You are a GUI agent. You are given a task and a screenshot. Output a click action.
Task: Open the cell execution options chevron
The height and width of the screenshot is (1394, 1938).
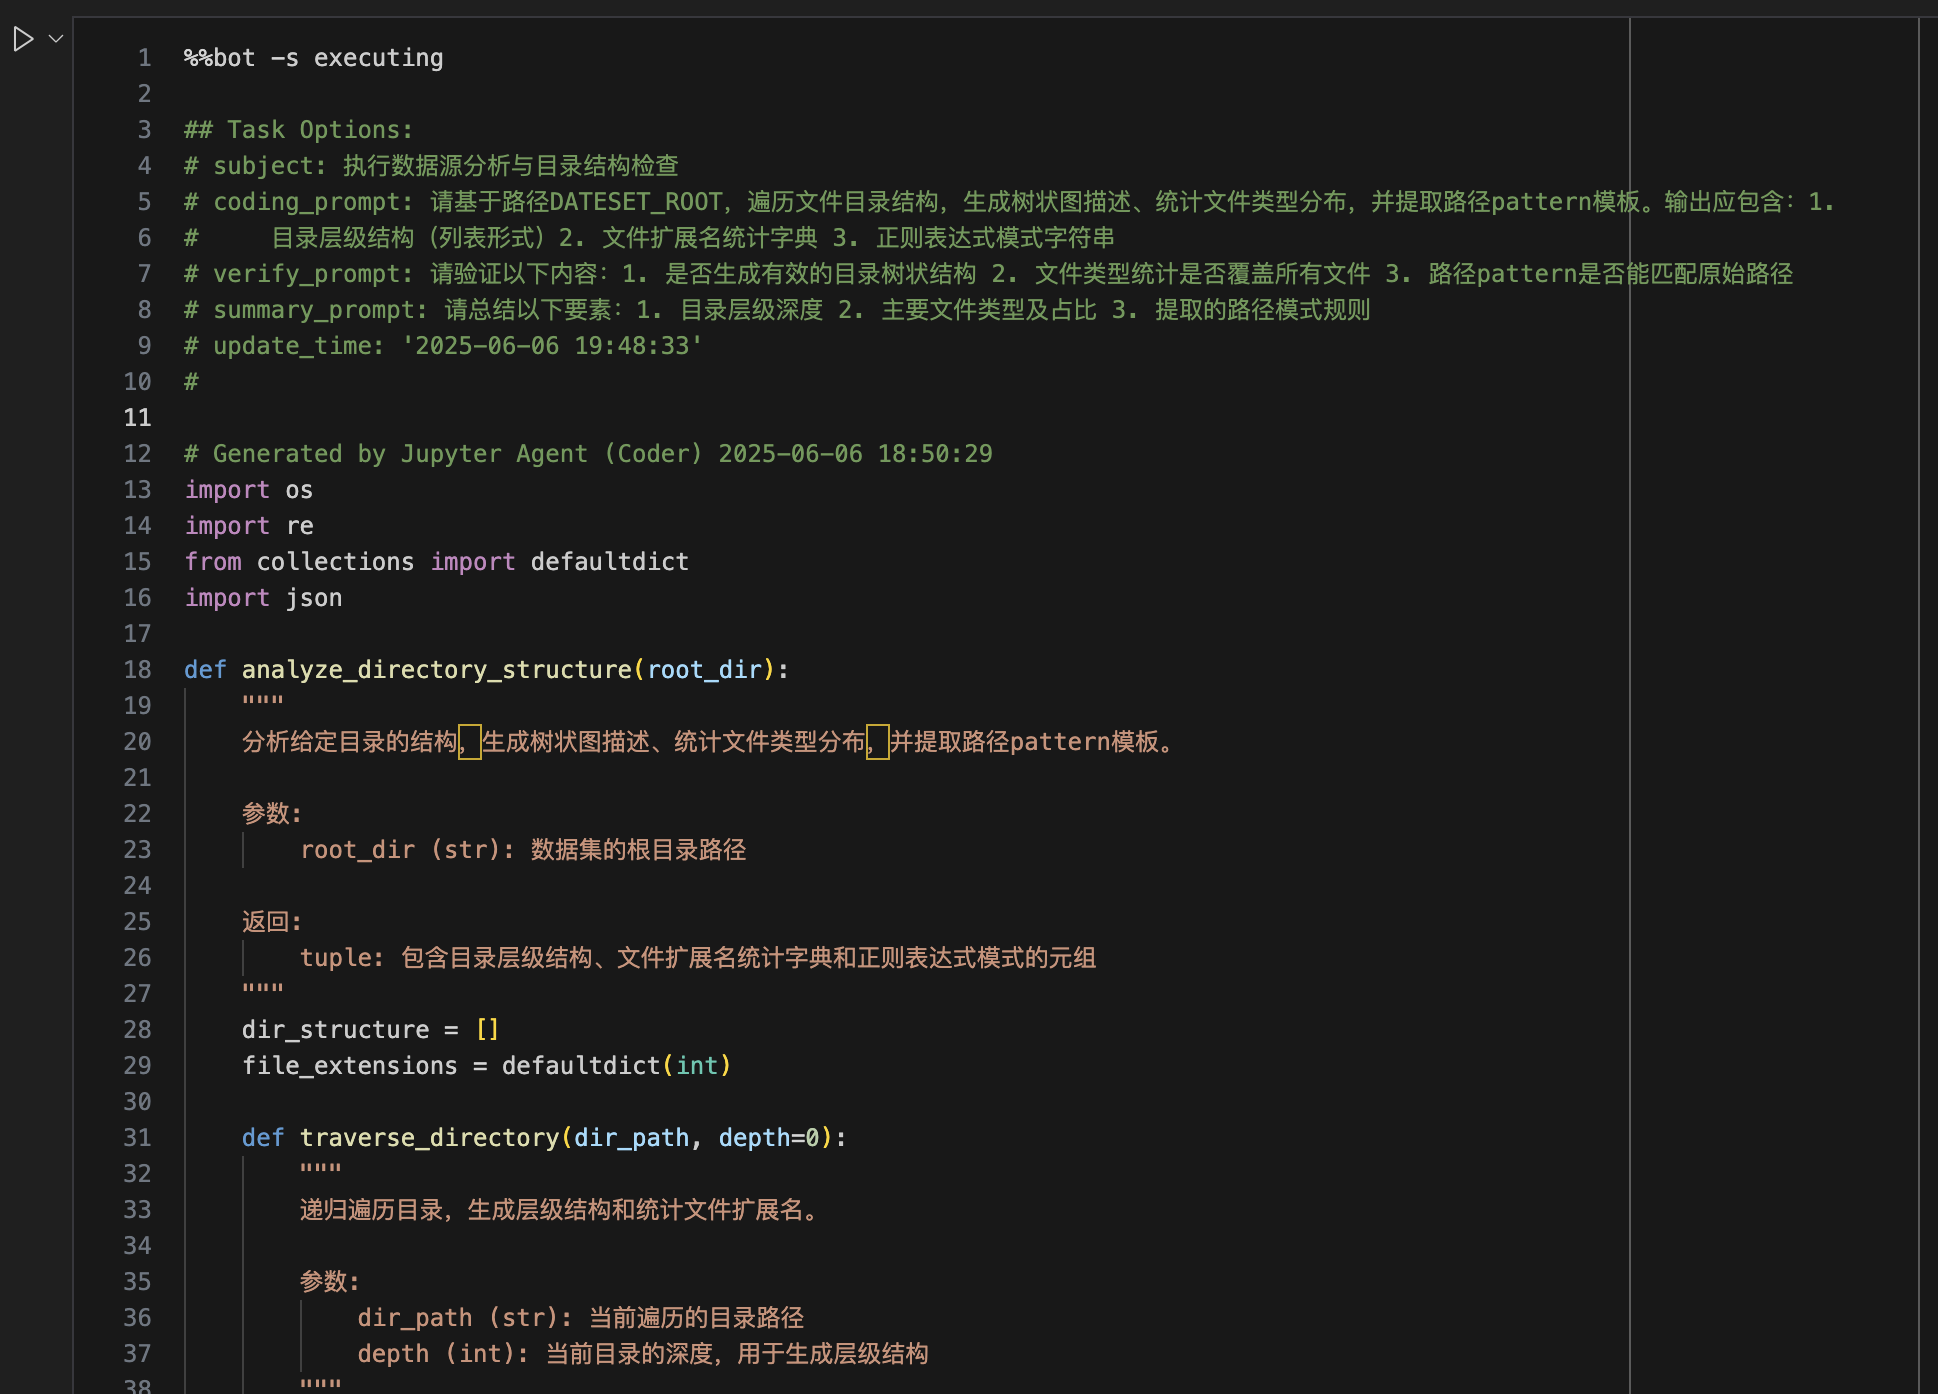55,38
